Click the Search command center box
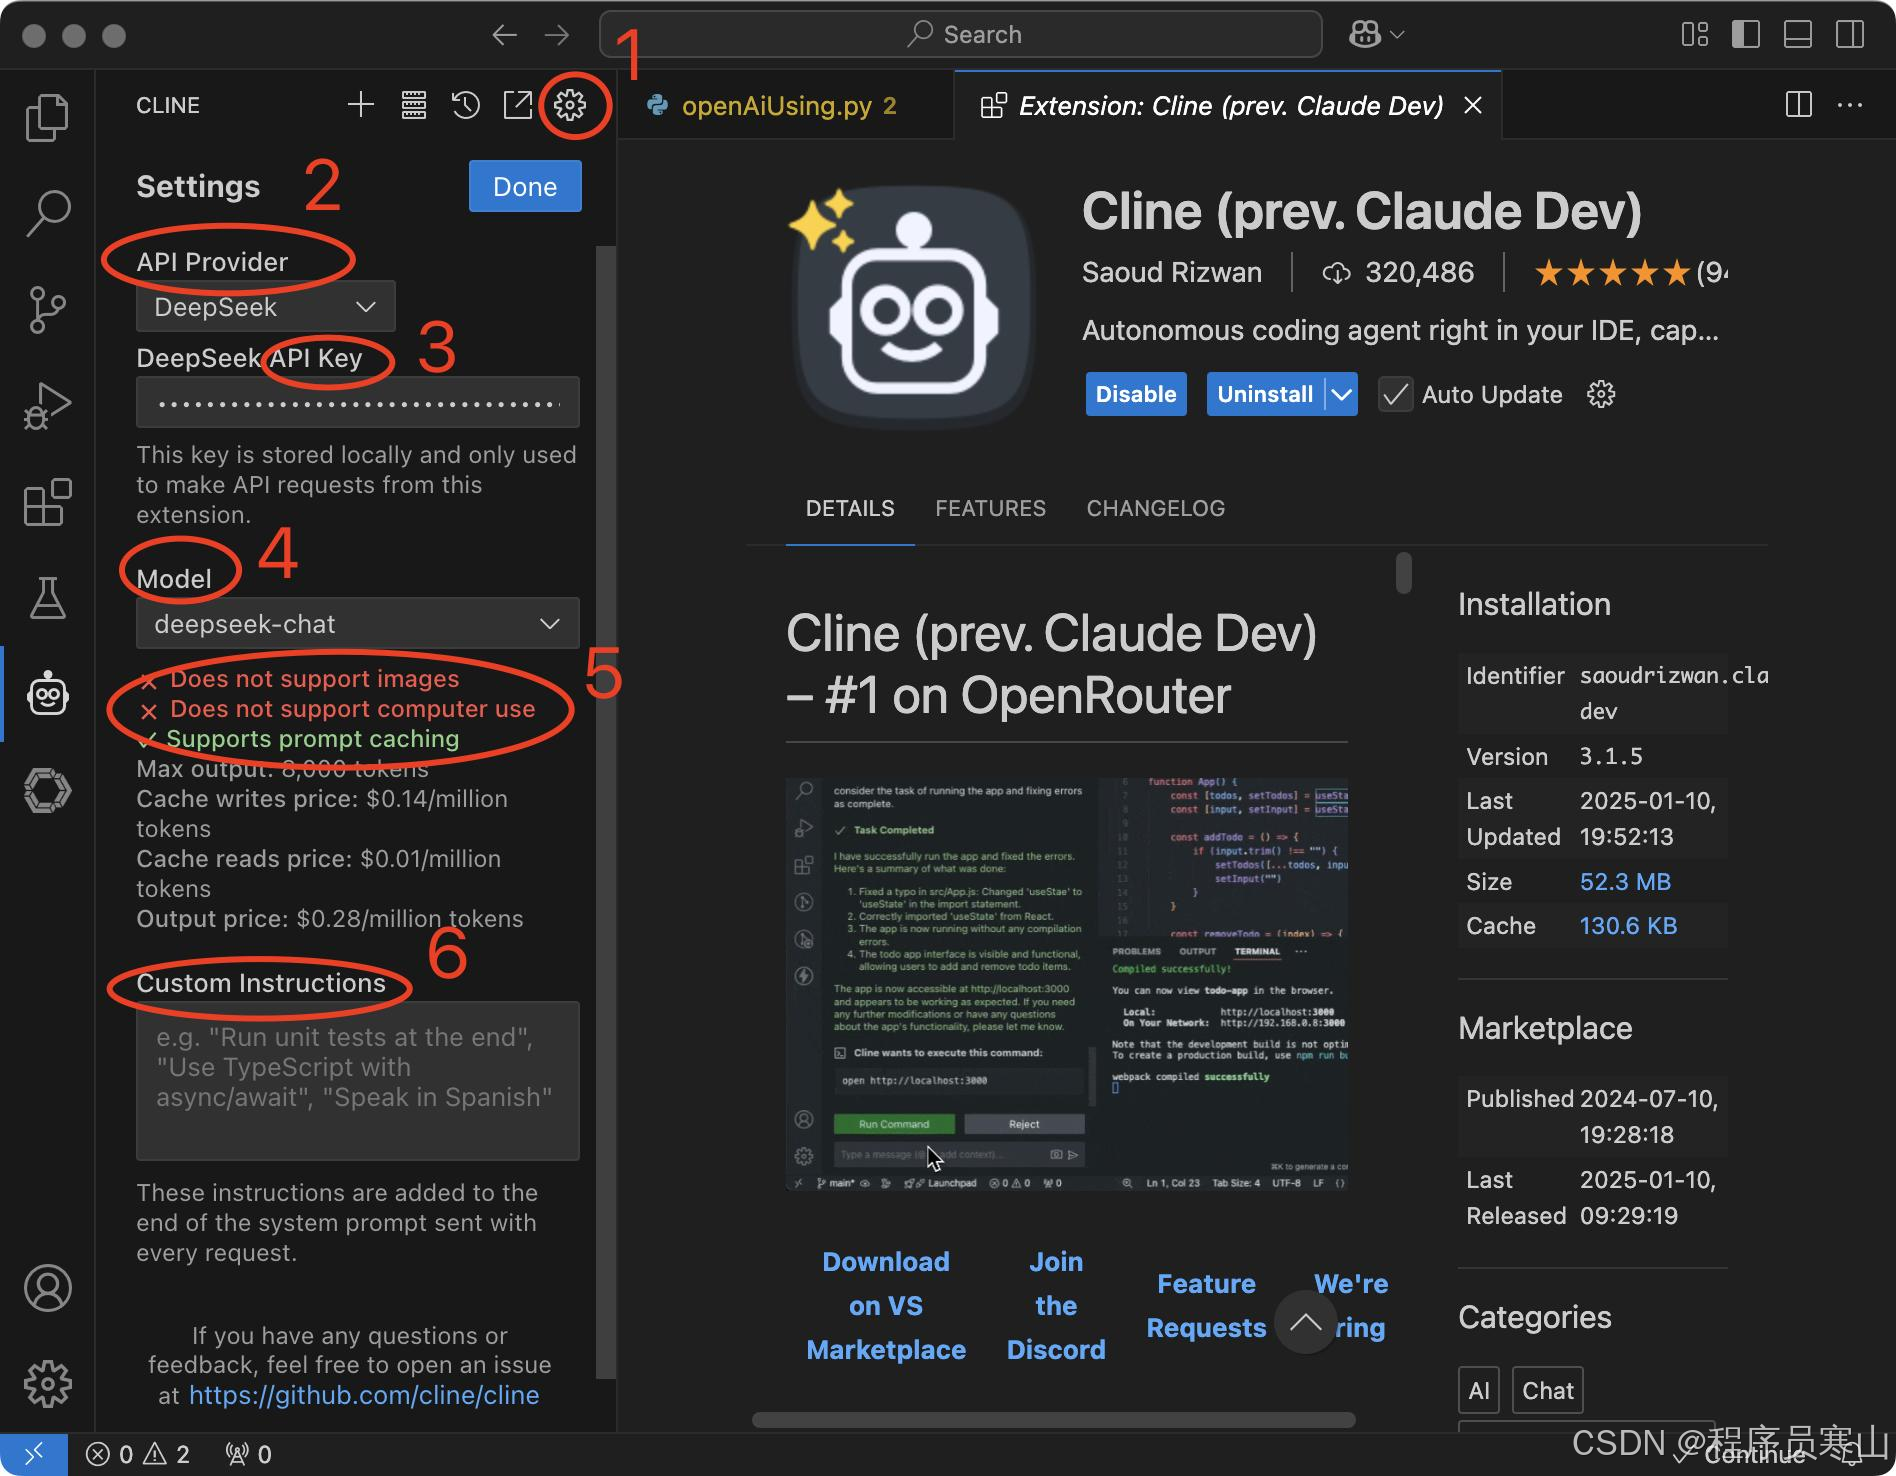Viewport: 1896px width, 1476px height. (x=961, y=35)
